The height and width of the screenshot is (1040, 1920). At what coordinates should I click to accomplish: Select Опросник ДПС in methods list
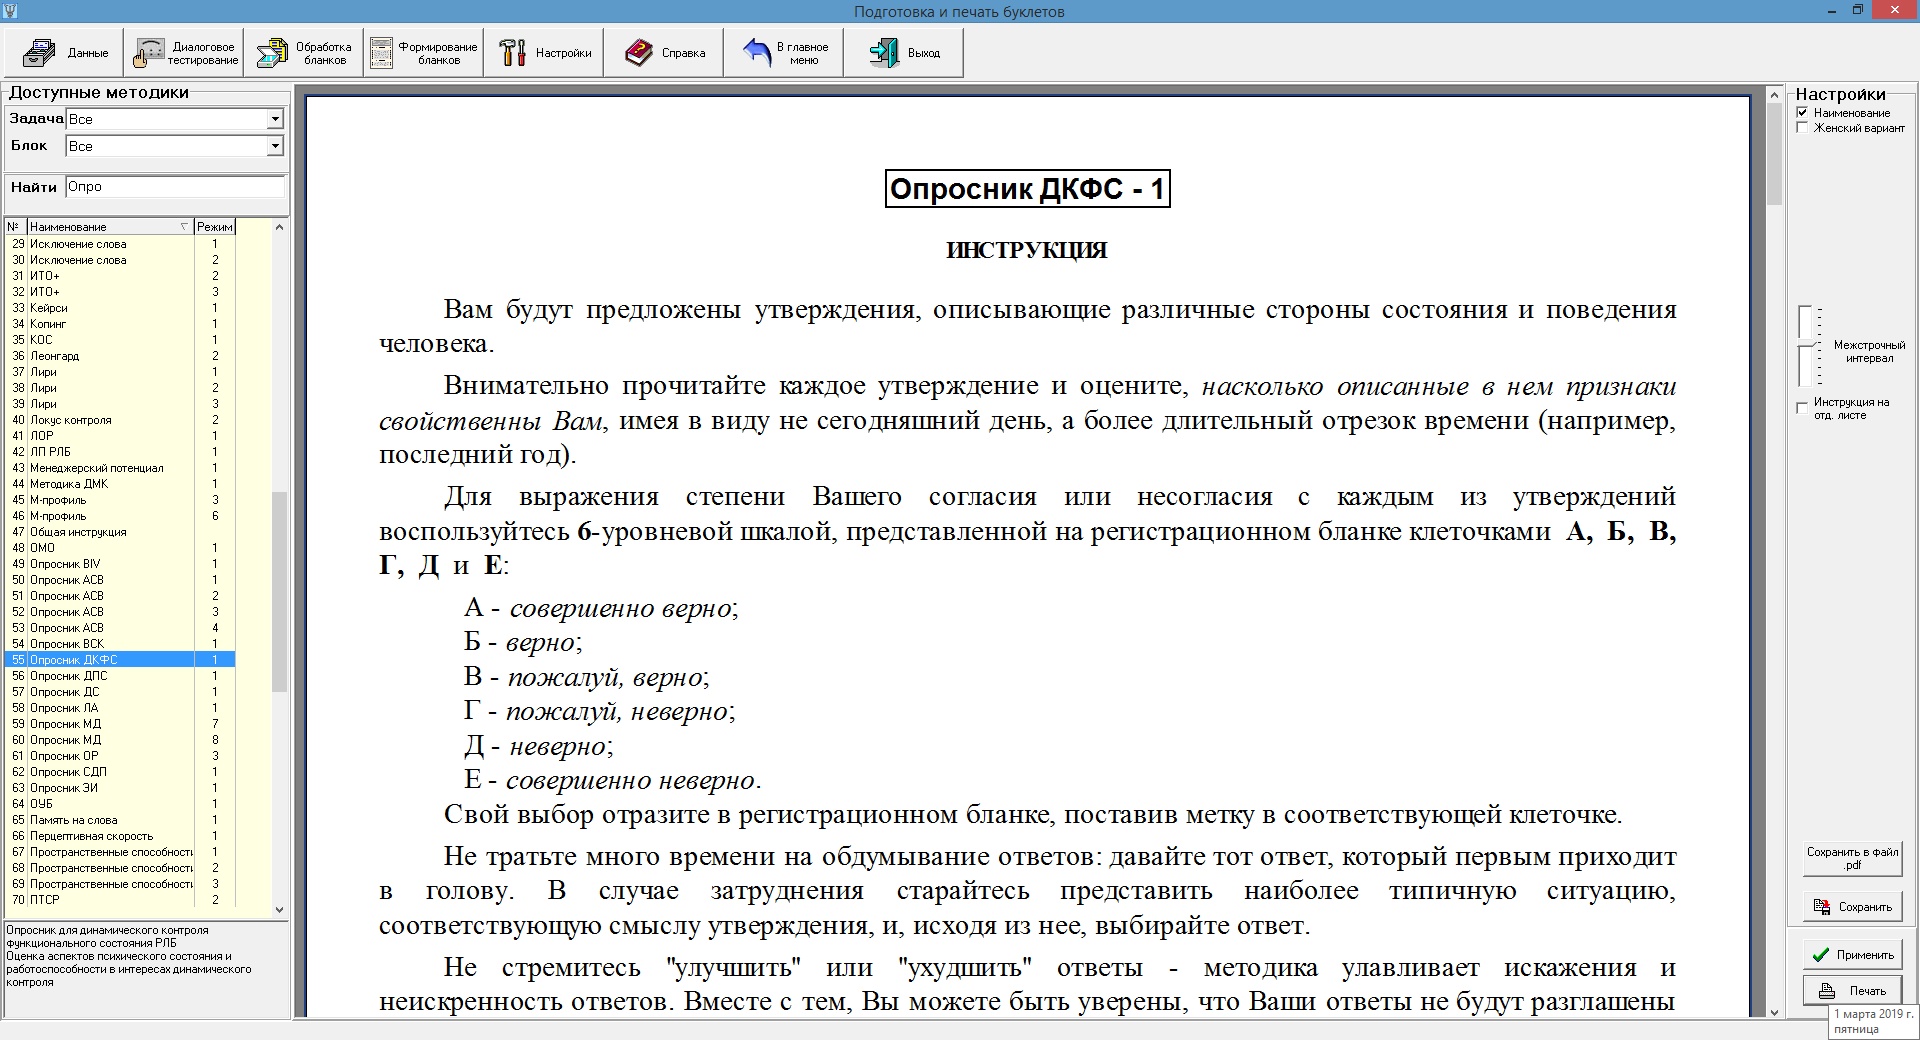point(68,676)
